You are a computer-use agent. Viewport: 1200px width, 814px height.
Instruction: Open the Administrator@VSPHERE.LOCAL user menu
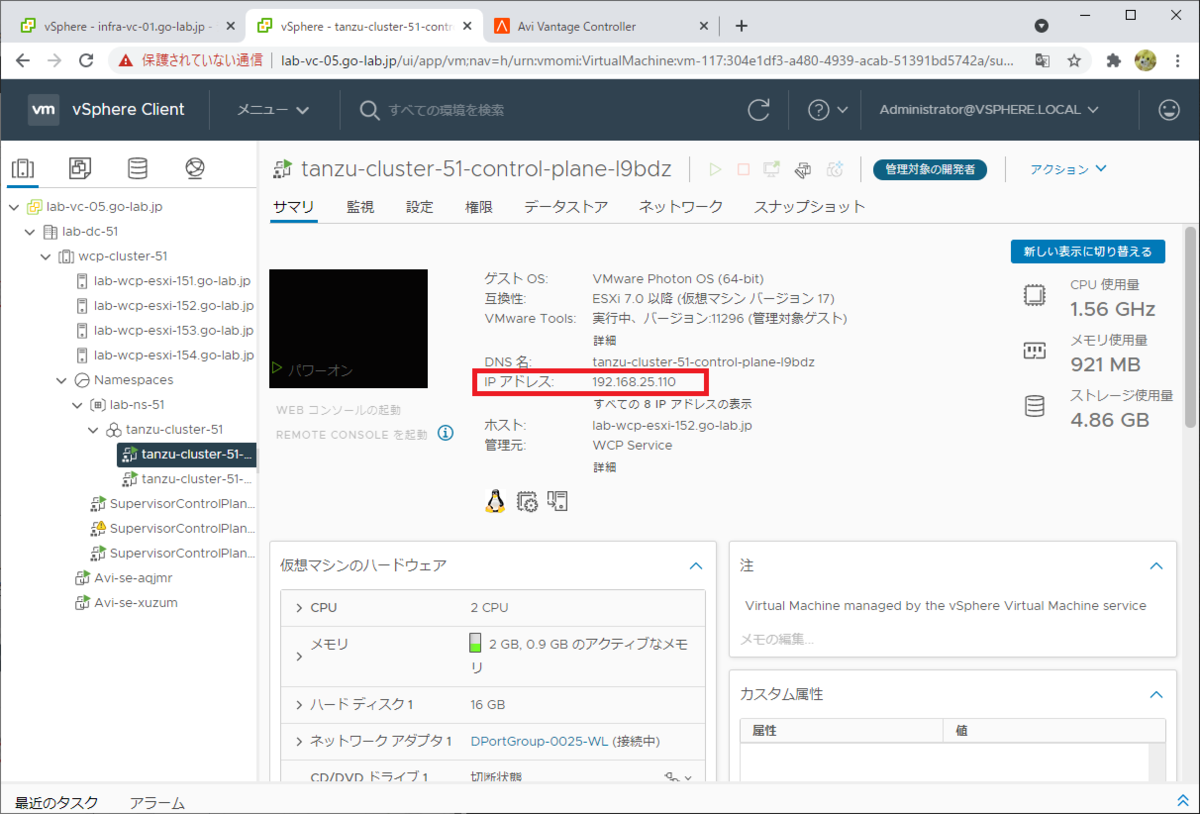[x=989, y=110]
